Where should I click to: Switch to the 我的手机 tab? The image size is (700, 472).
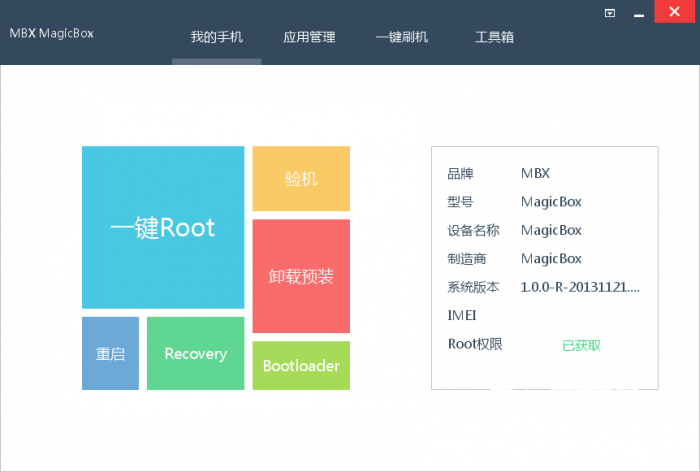pos(217,37)
